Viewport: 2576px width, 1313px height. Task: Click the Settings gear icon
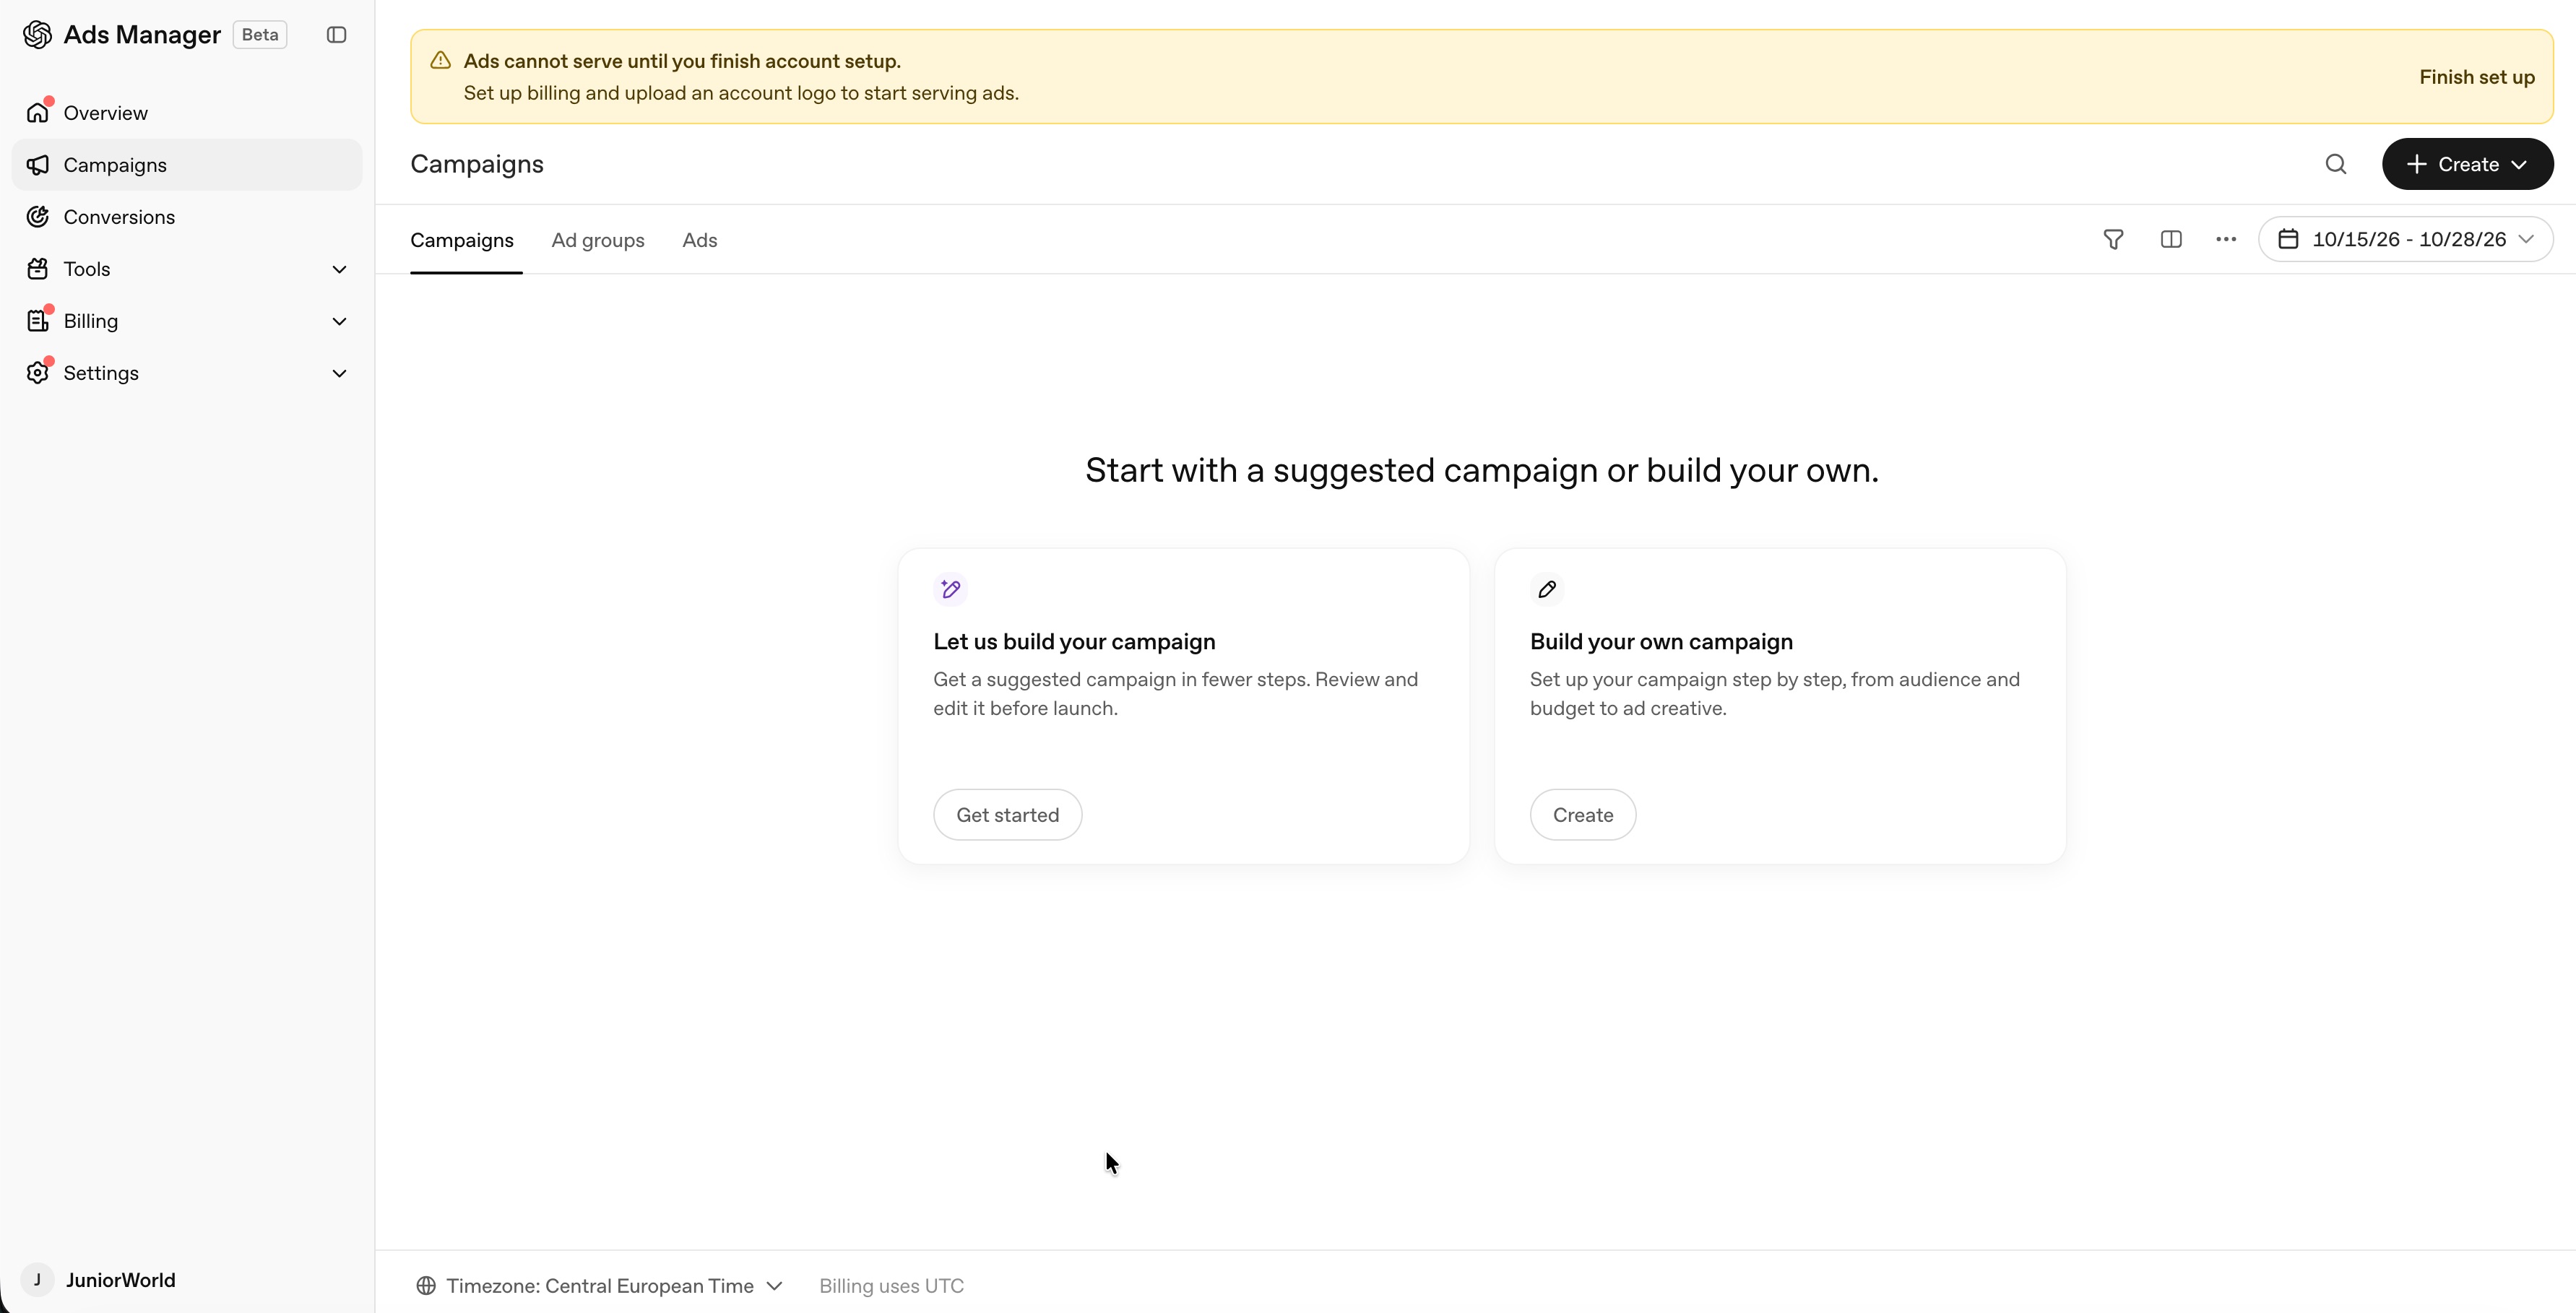pyautogui.click(x=38, y=373)
